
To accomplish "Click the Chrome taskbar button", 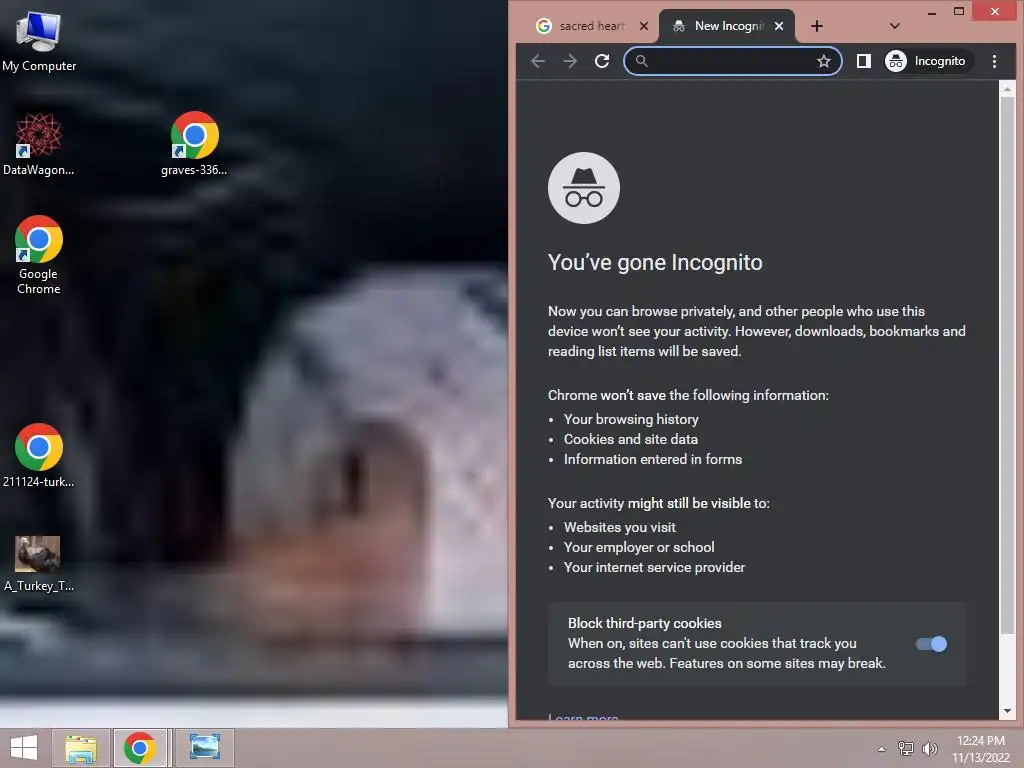I will (x=140, y=748).
